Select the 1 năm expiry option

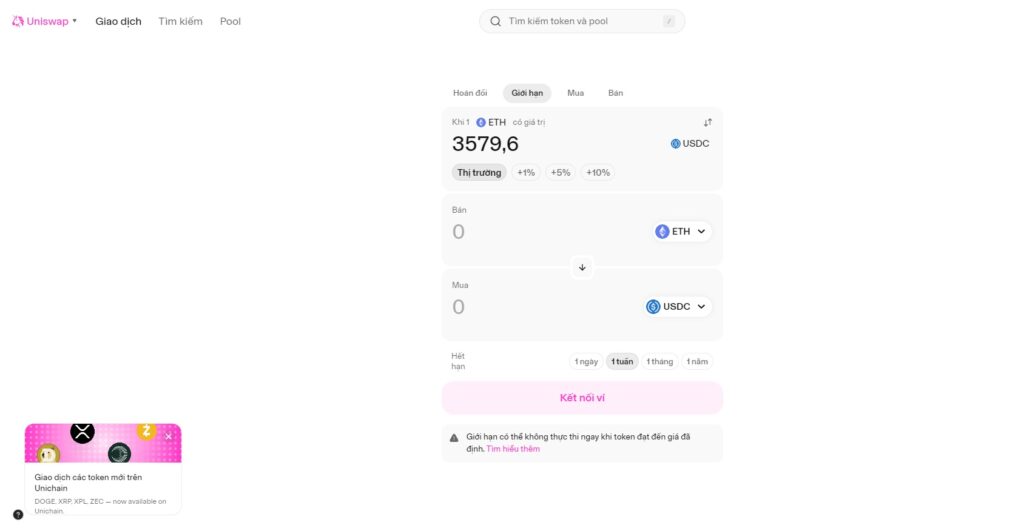coord(698,361)
